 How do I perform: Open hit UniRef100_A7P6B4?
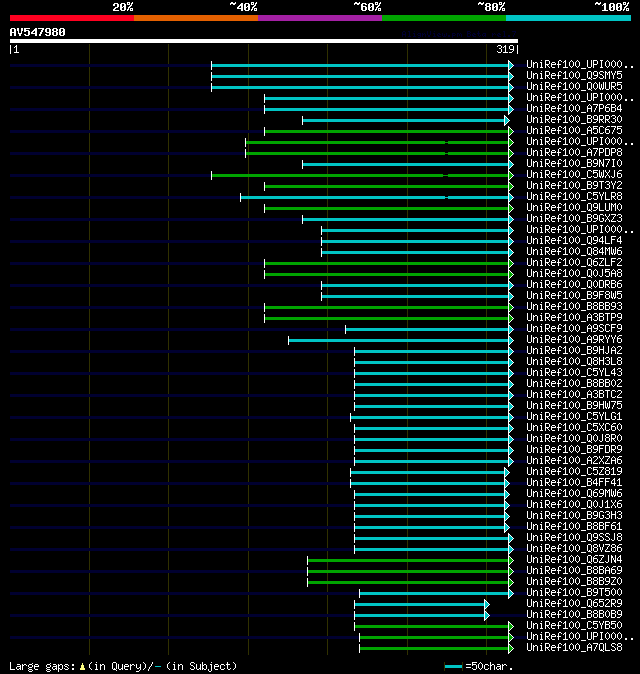(x=574, y=109)
